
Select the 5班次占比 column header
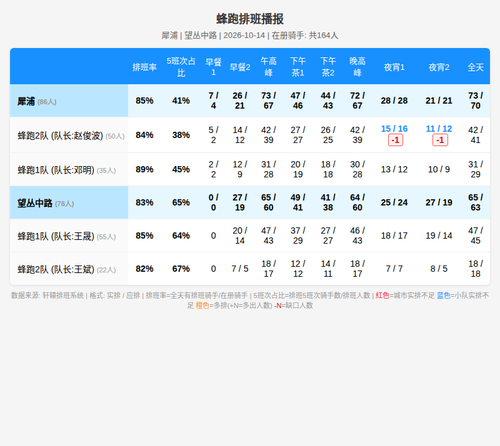pos(181,67)
